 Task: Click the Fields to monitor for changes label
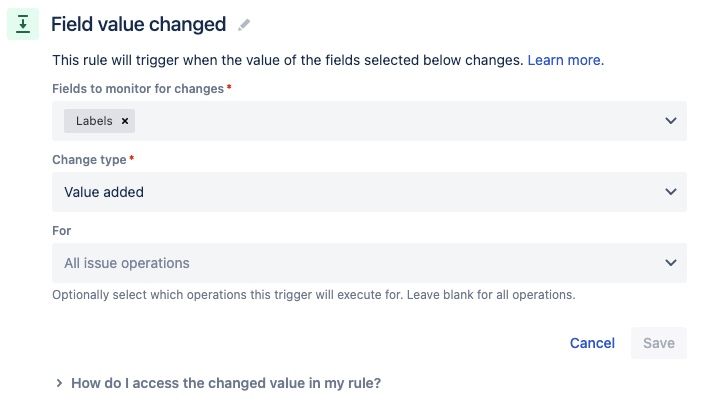[138, 88]
